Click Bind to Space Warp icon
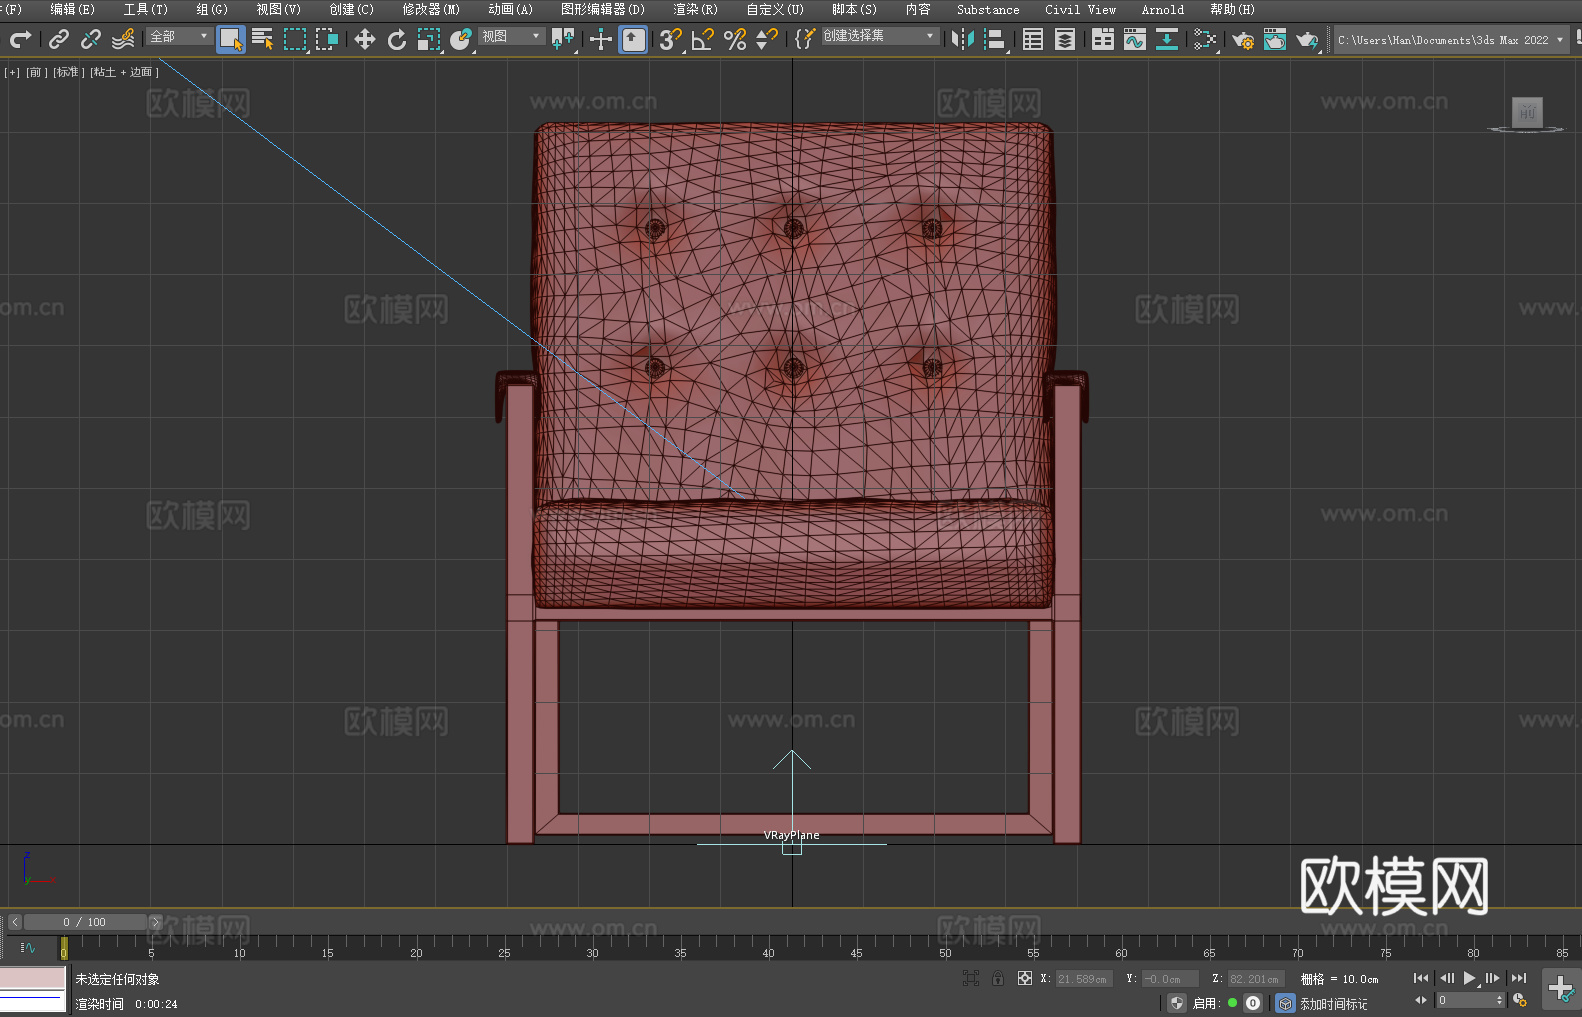Viewport: 1582px width, 1017px height. (123, 39)
